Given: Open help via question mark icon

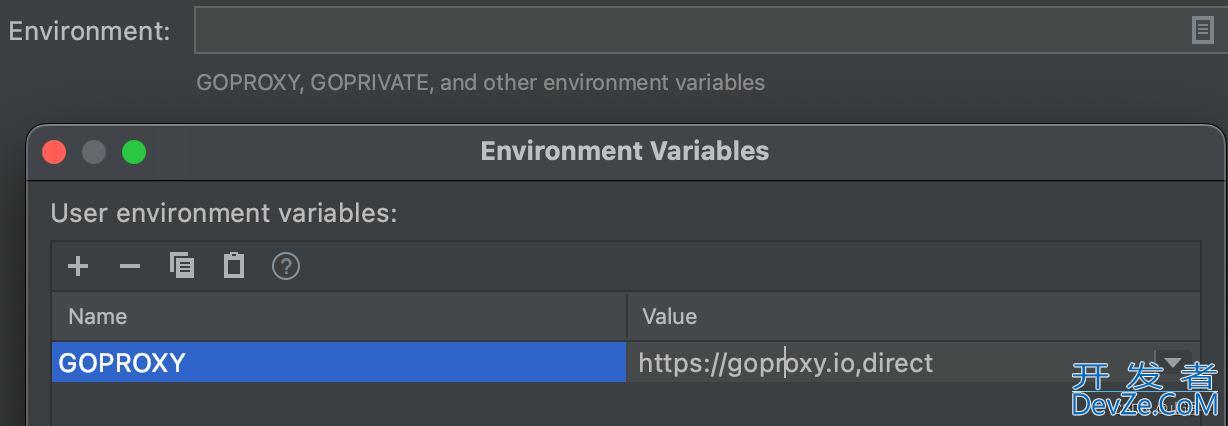Looking at the screenshot, I should pyautogui.click(x=286, y=266).
